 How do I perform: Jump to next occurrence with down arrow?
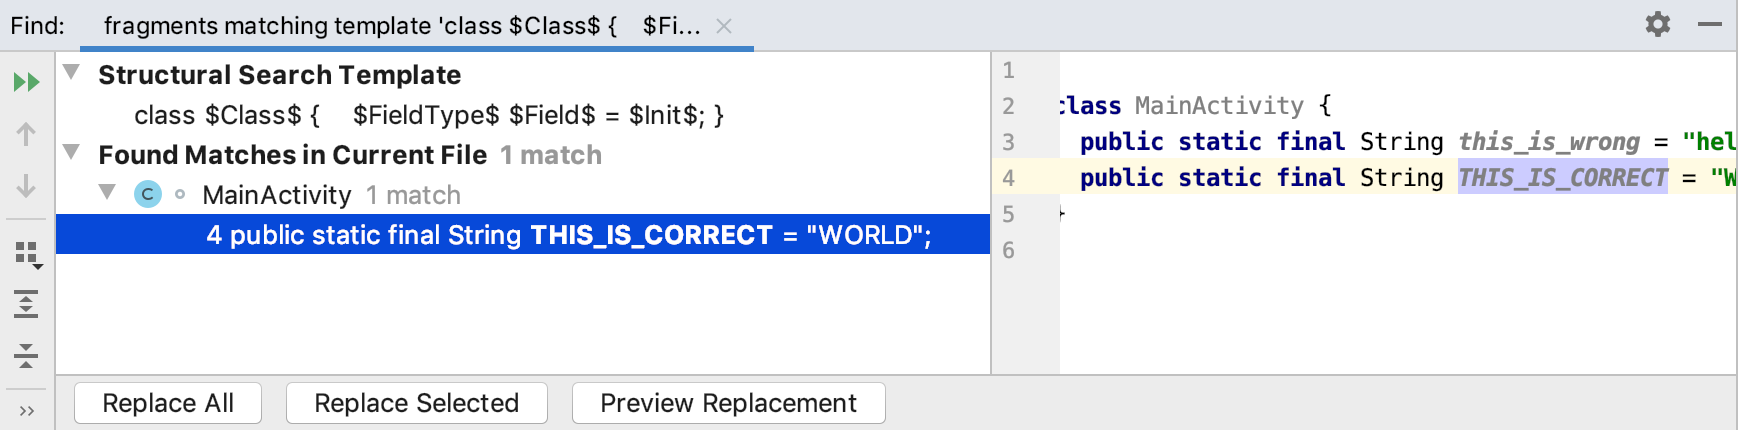26,186
